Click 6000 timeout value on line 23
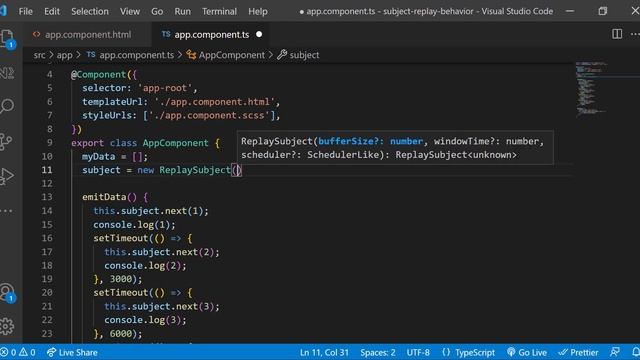Screen dimensions: 640x360 (x=121, y=334)
